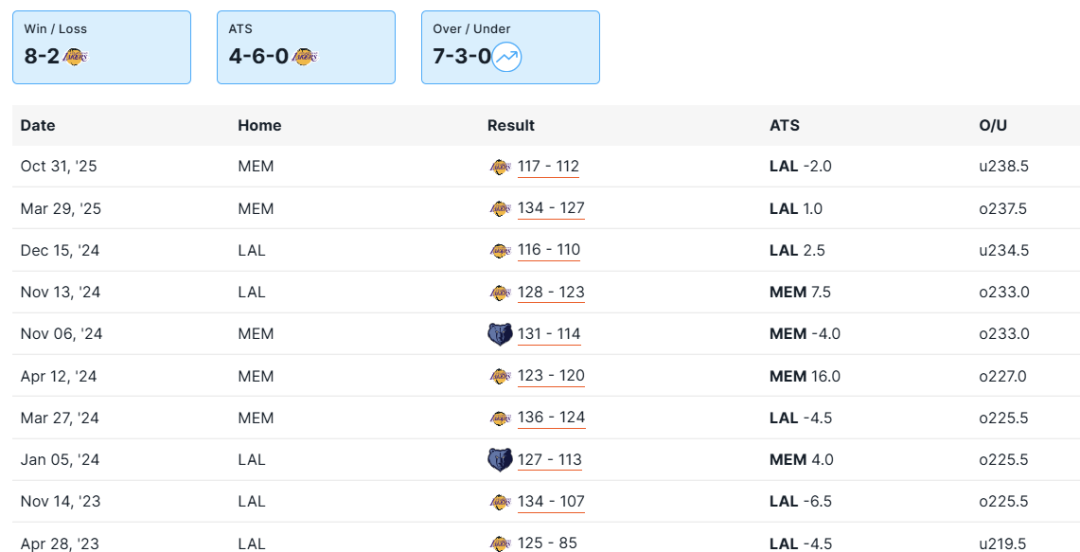Click Lakers logo in Dec 15, '24 row
The image size is (1080, 552).
point(500,251)
